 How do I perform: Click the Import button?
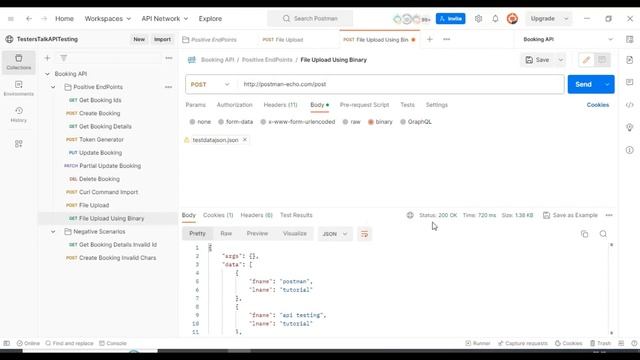click(162, 40)
